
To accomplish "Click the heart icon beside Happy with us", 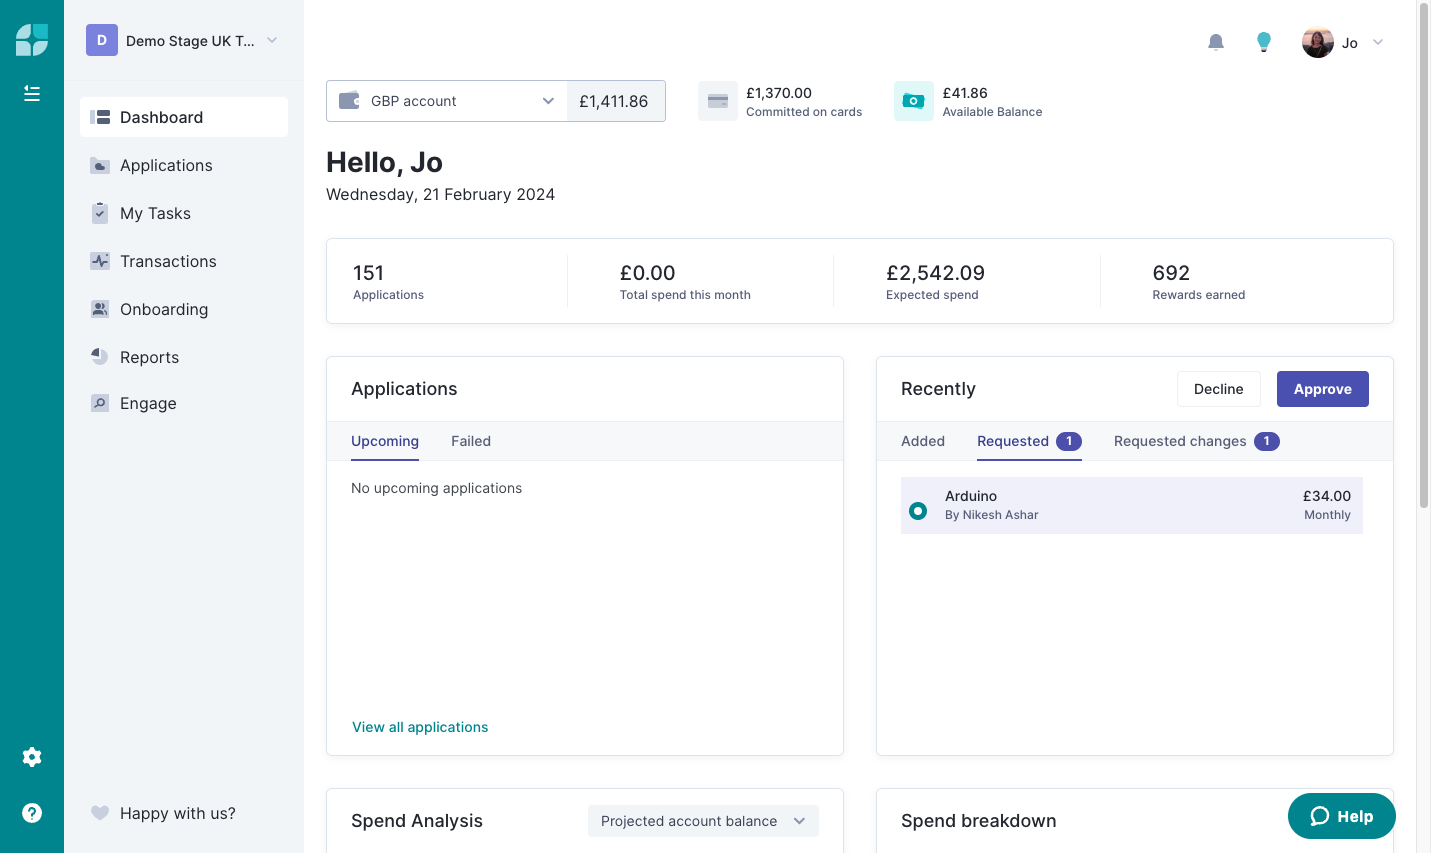I will pyautogui.click(x=100, y=813).
